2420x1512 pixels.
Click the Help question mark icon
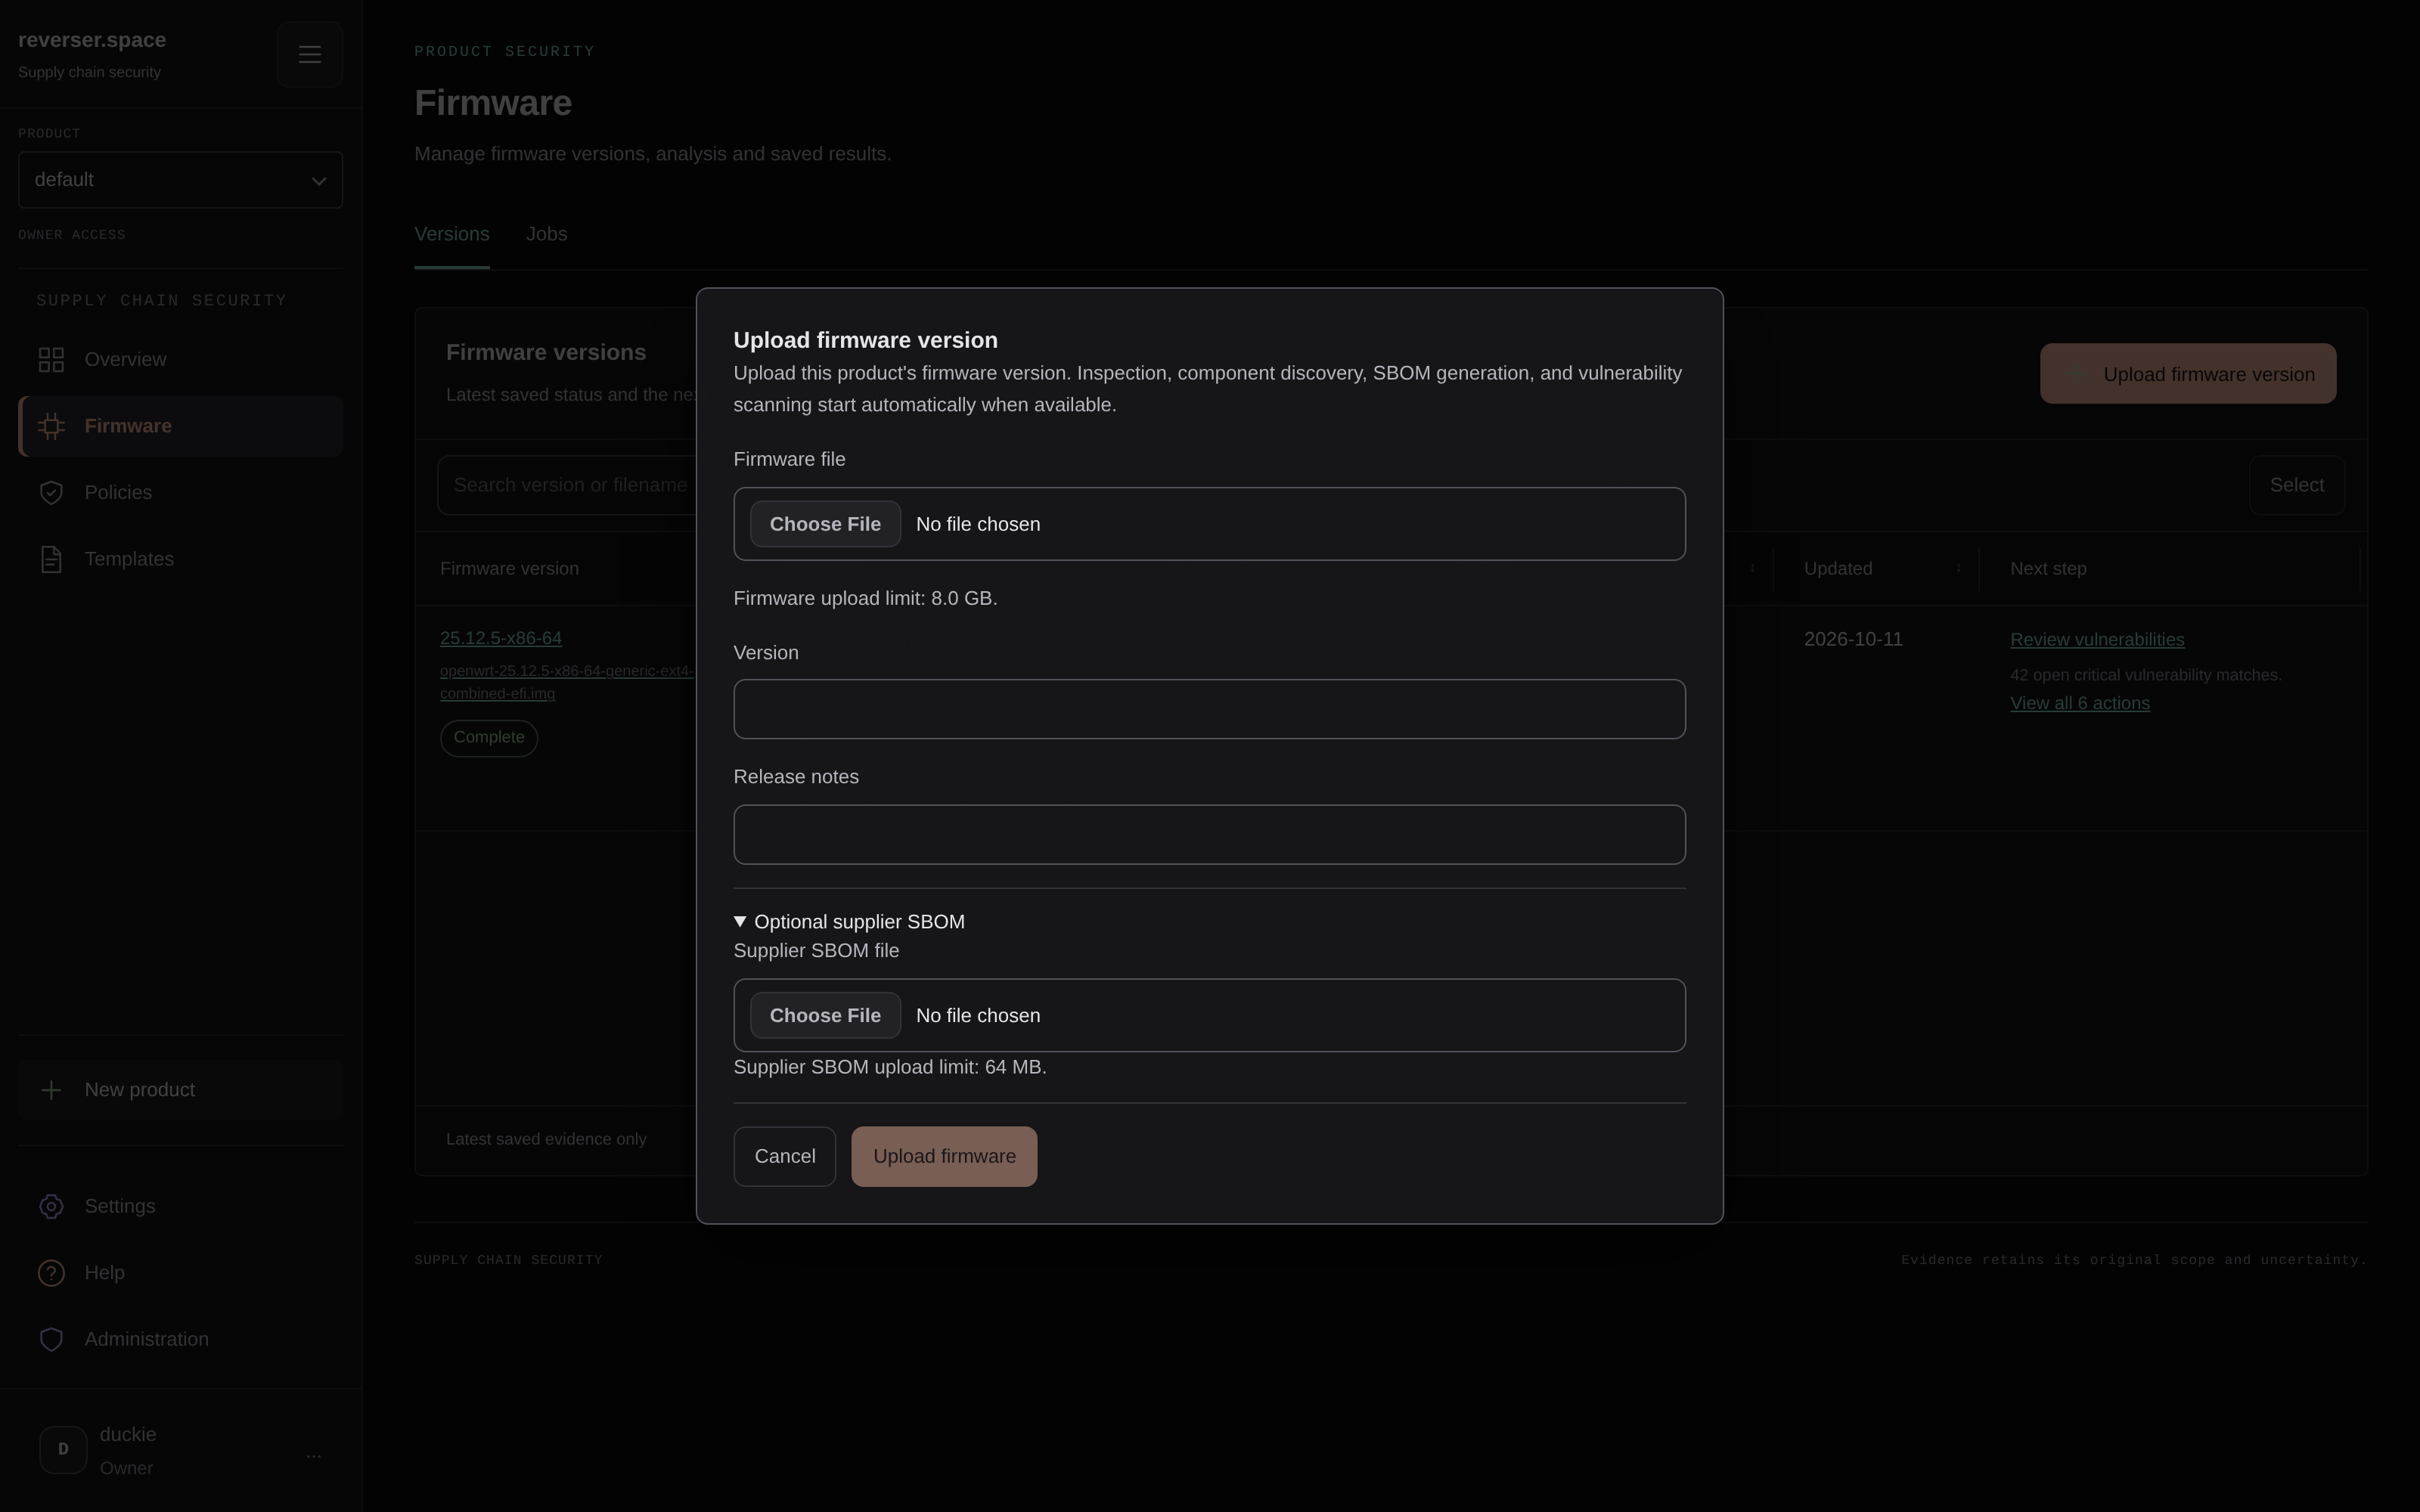(51, 1273)
